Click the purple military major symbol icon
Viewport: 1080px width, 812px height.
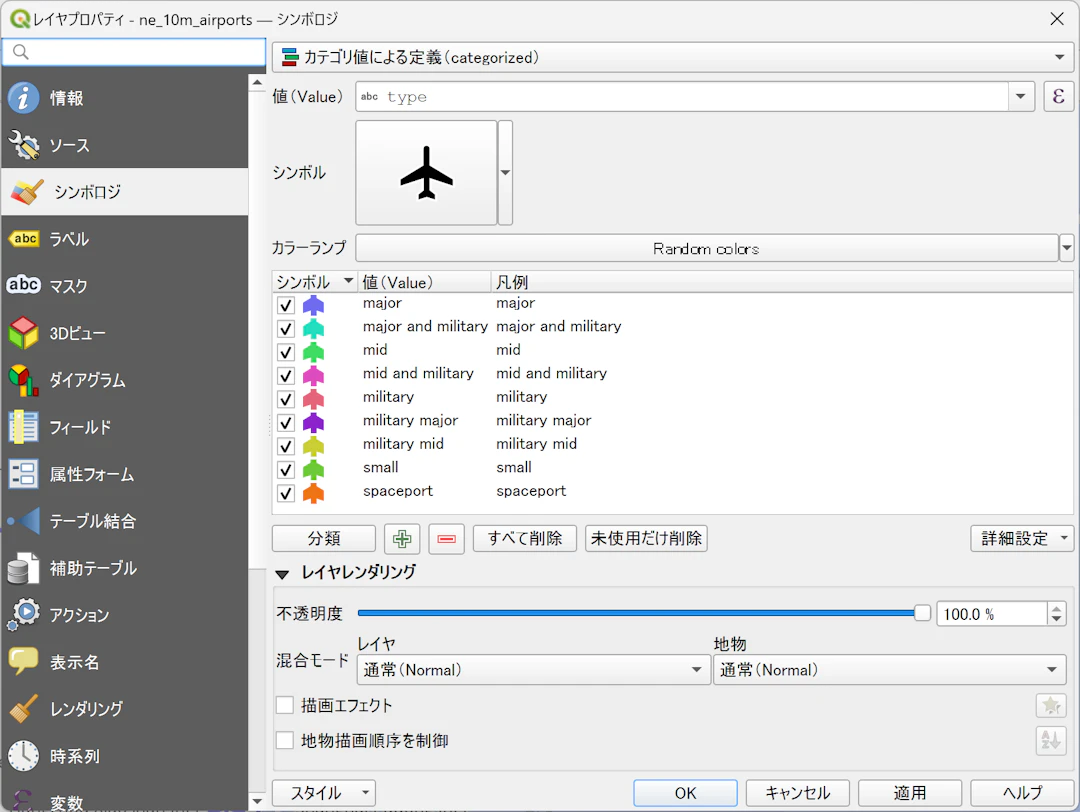point(314,422)
